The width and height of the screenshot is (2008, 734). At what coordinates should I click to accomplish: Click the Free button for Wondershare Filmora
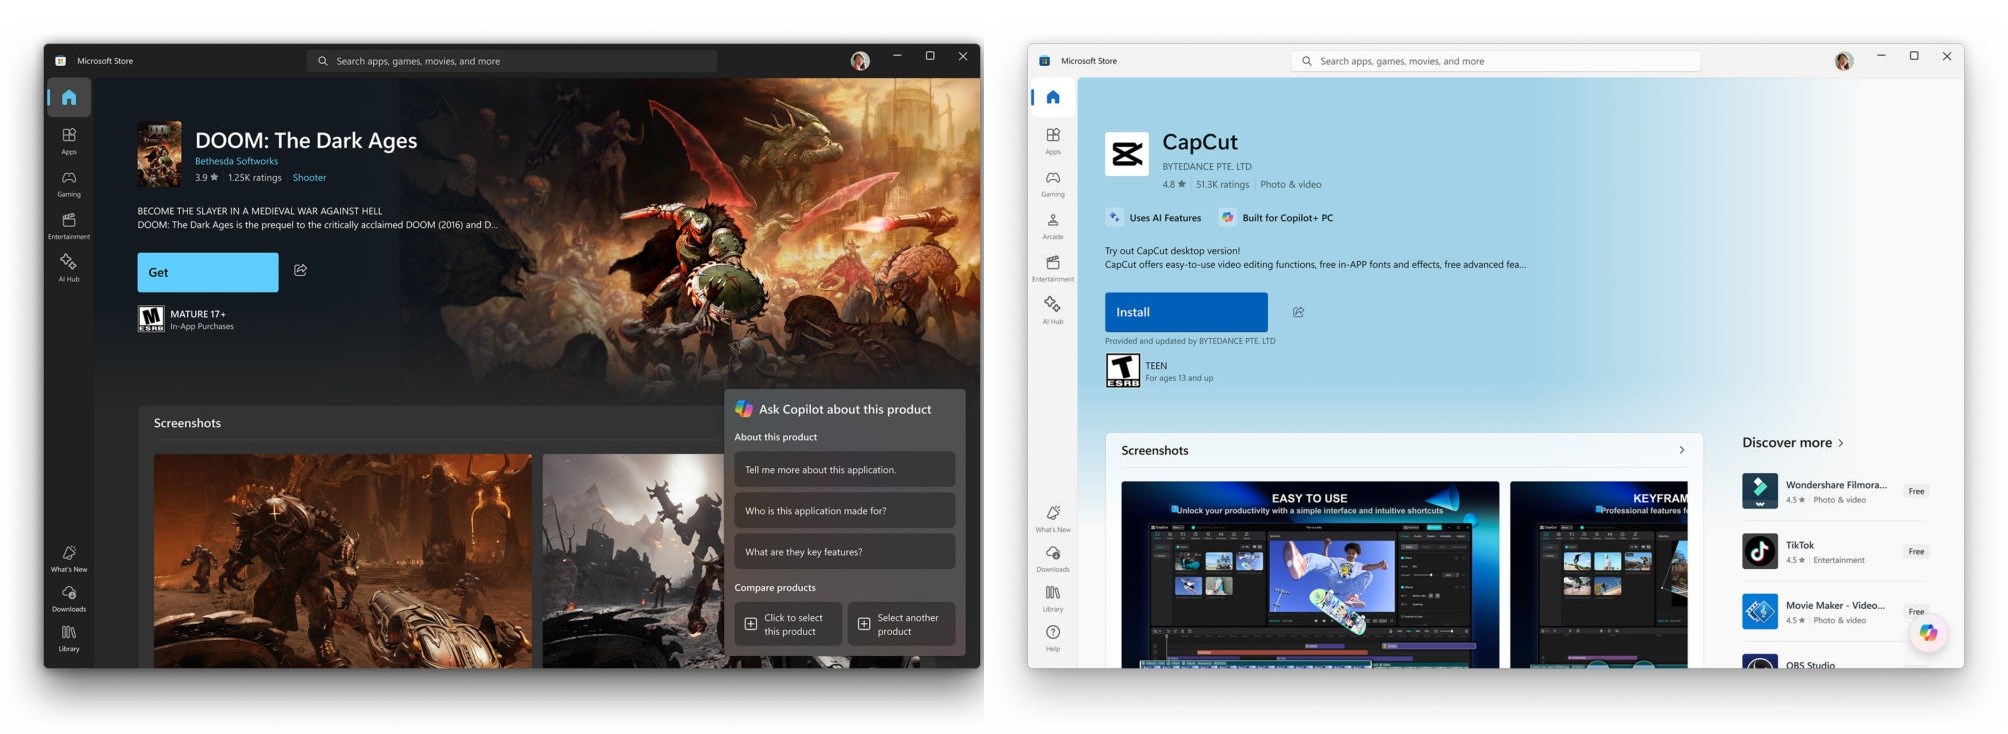[1916, 491]
